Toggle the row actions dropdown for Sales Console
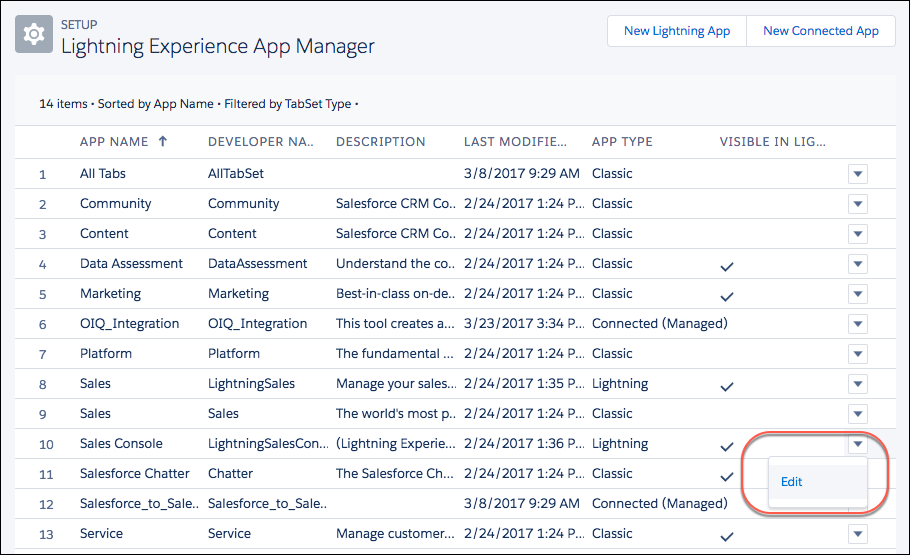Image resolution: width=910 pixels, height=555 pixels. click(858, 444)
